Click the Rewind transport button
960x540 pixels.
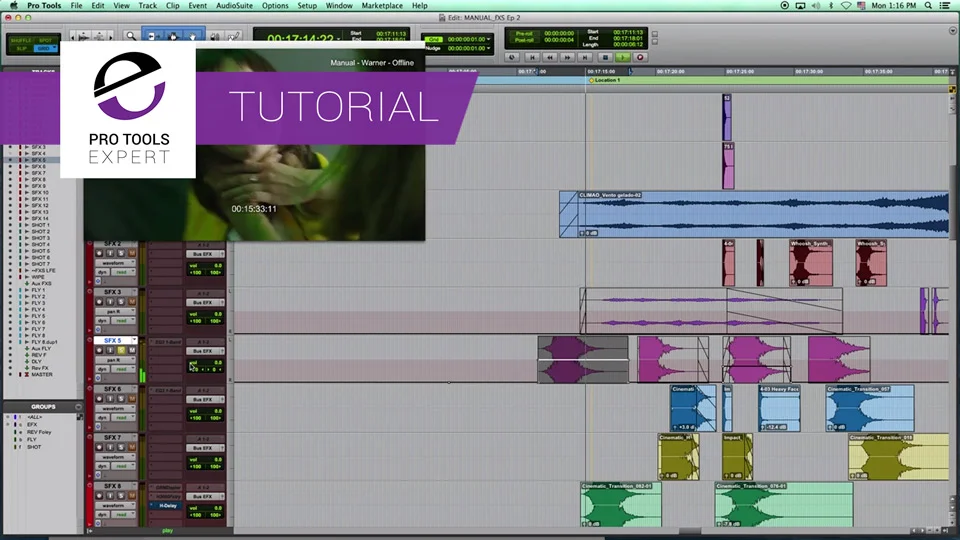550,57
